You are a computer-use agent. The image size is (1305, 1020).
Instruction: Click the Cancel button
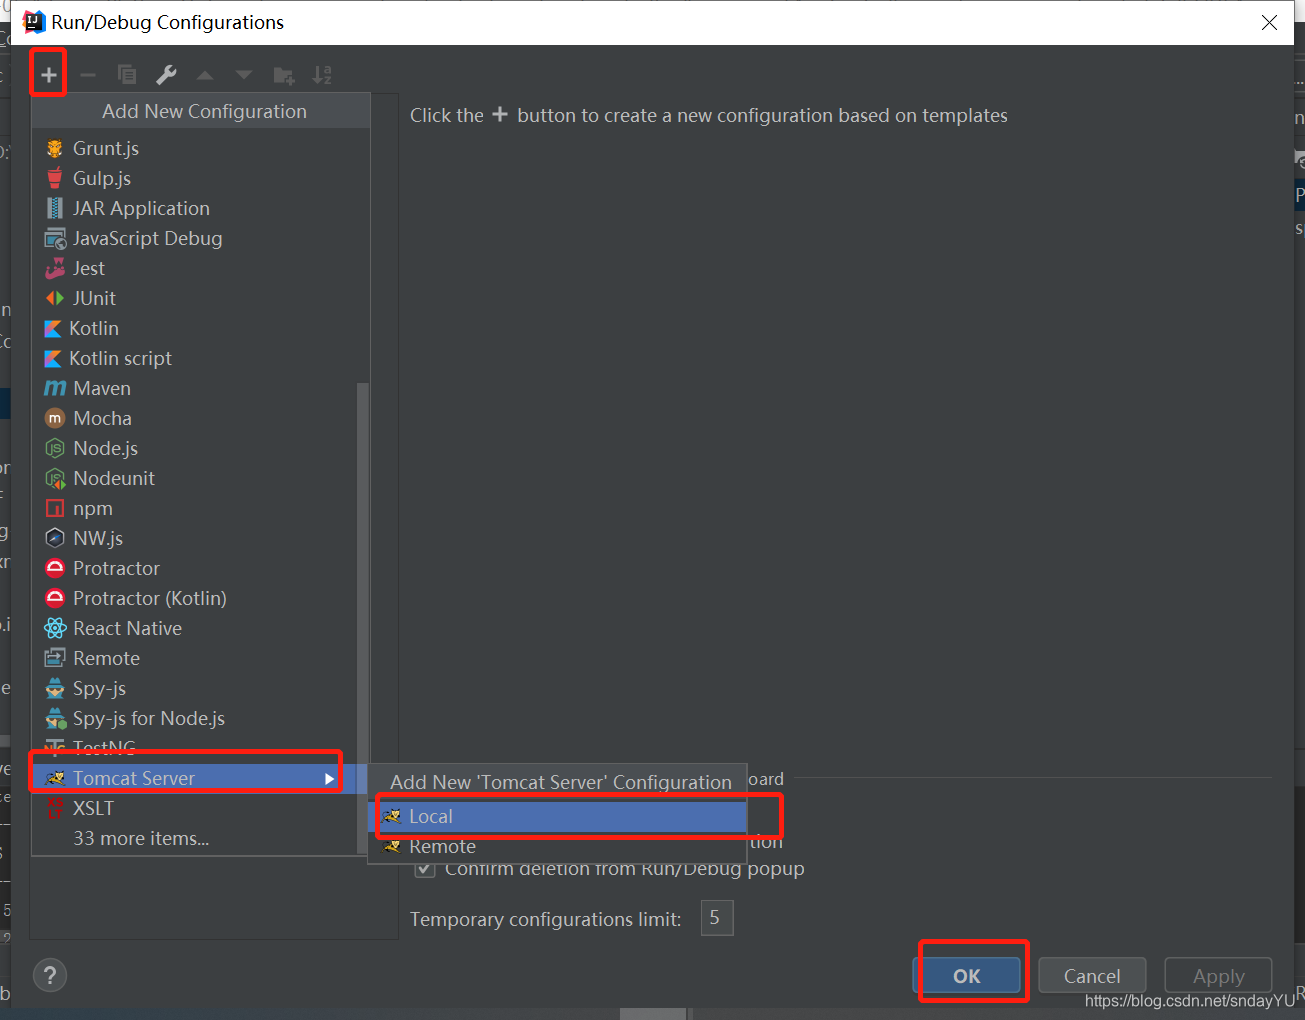(x=1092, y=976)
